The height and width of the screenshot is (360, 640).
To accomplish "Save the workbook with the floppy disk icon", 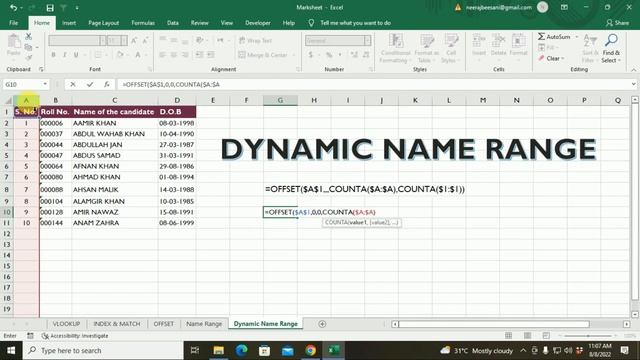I will (50, 8).
